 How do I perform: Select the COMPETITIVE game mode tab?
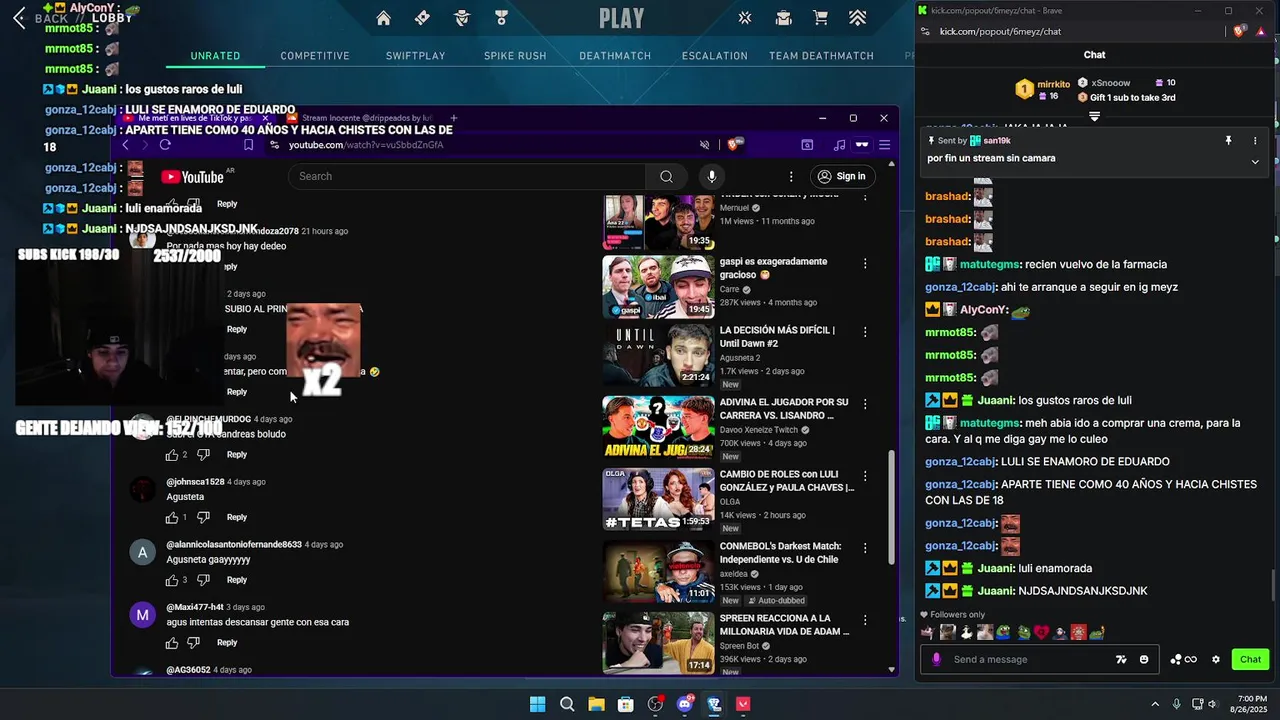click(x=315, y=56)
